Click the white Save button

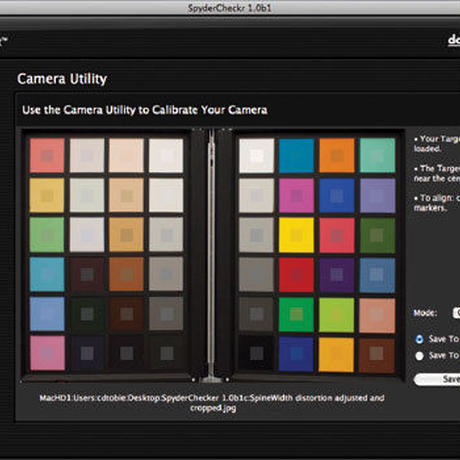[x=437, y=379]
